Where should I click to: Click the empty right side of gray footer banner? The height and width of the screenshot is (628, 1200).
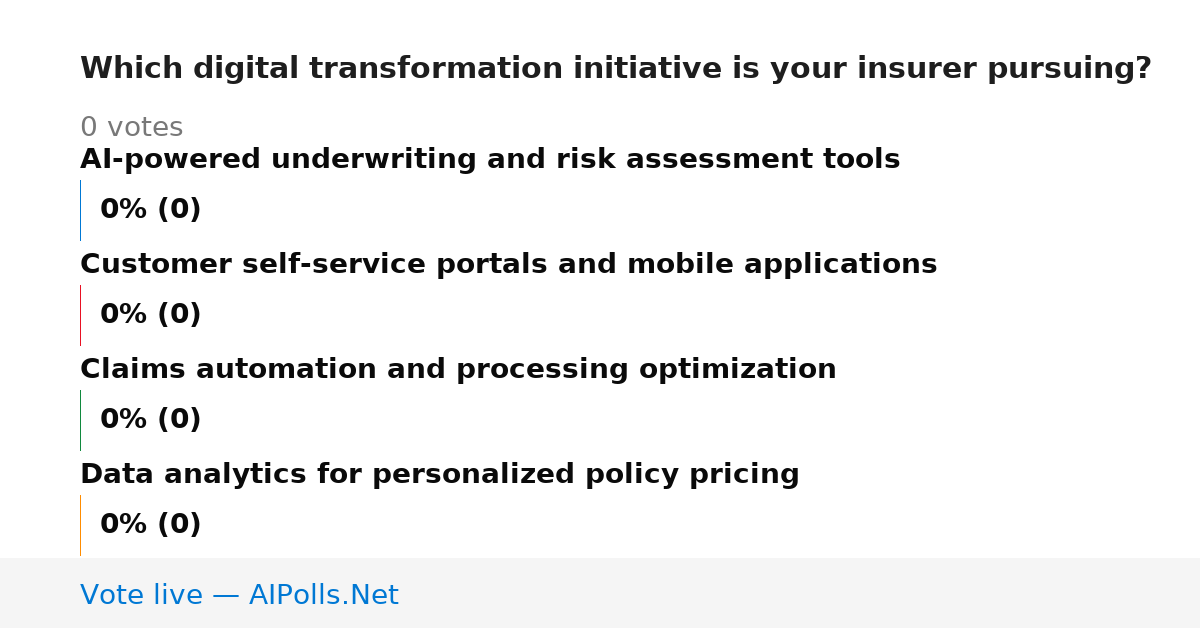click(800, 593)
